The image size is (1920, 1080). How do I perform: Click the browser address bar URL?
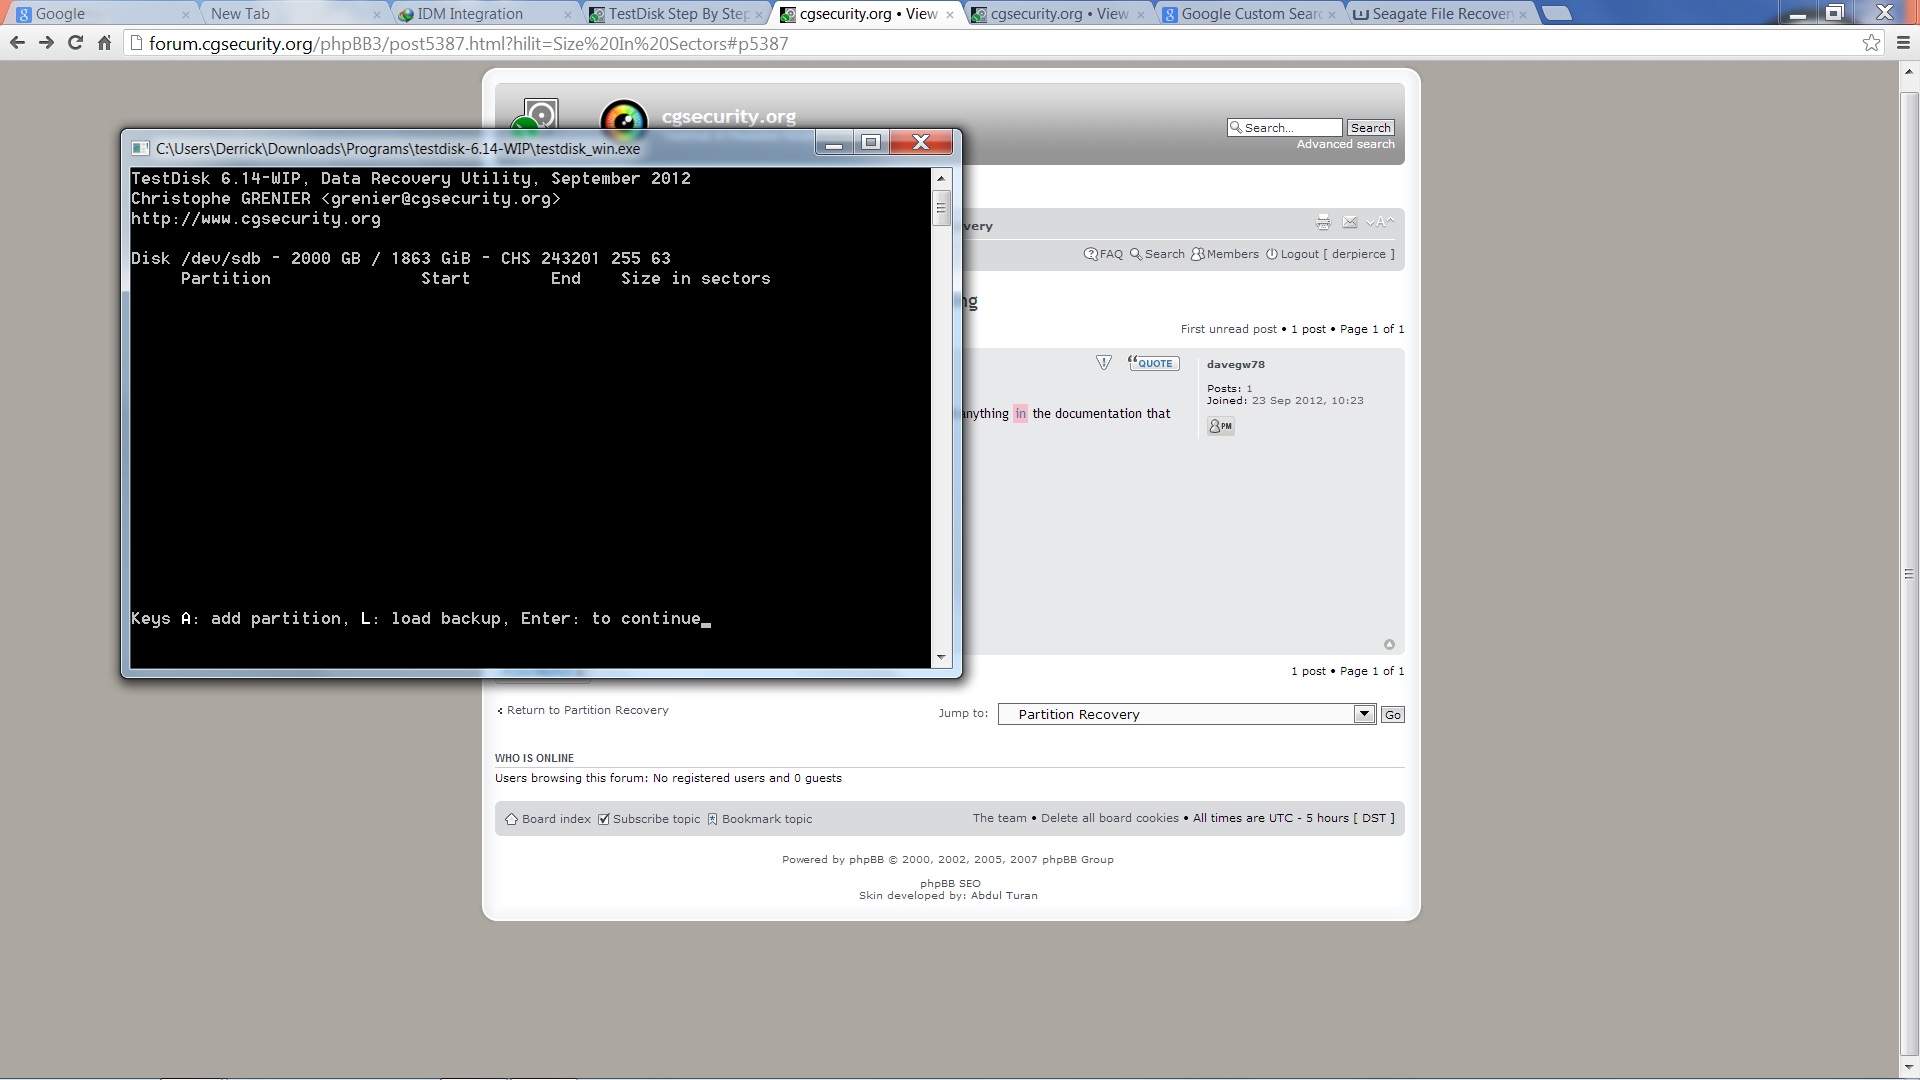tap(469, 44)
